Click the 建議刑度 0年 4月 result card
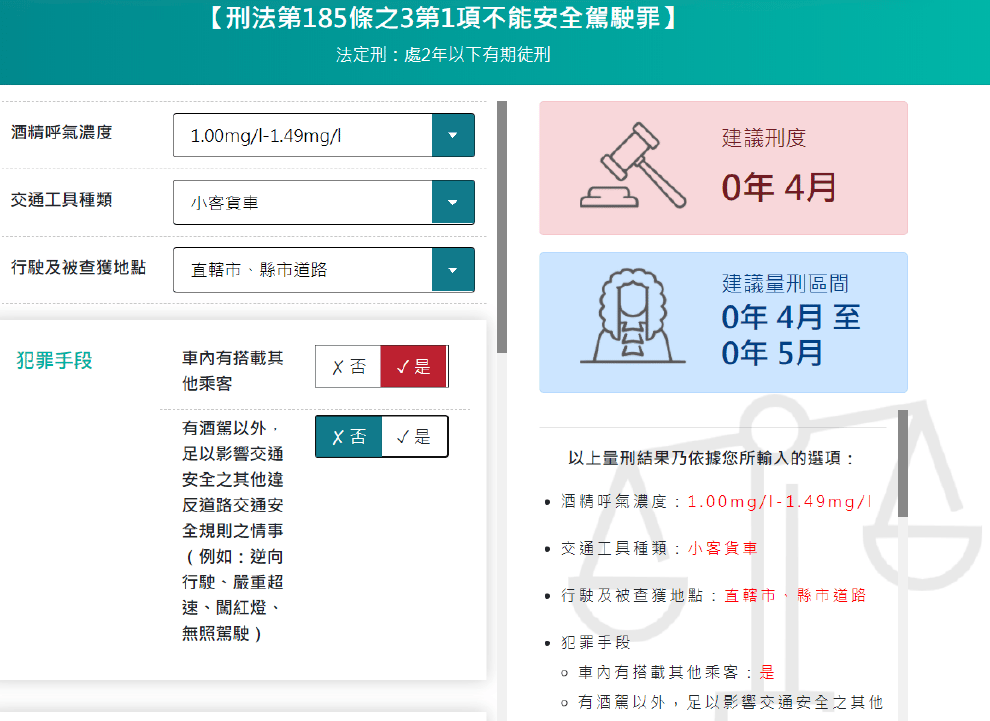The height and width of the screenshot is (721, 990). [x=724, y=168]
